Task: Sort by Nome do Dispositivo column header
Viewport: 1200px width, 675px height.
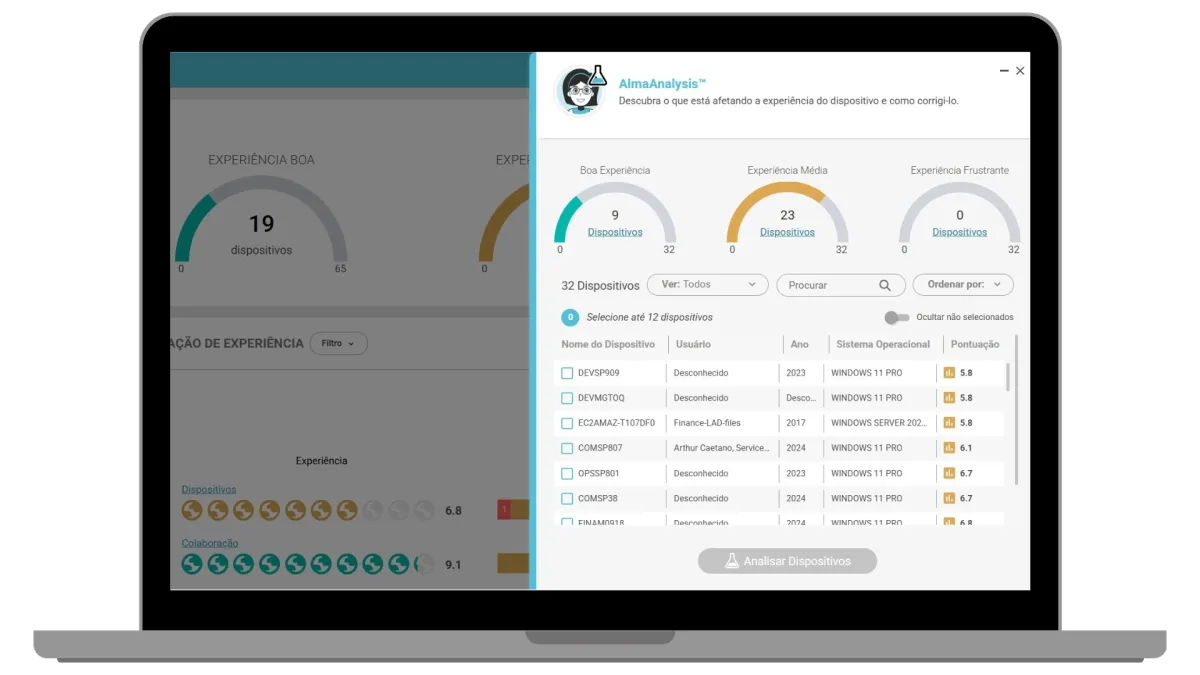Action: tap(608, 344)
